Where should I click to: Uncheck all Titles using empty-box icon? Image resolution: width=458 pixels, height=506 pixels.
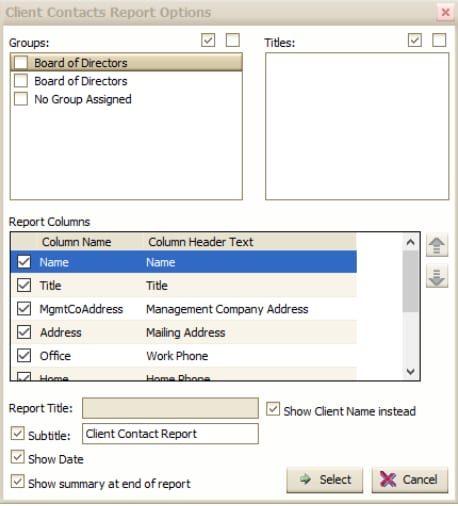click(439, 40)
